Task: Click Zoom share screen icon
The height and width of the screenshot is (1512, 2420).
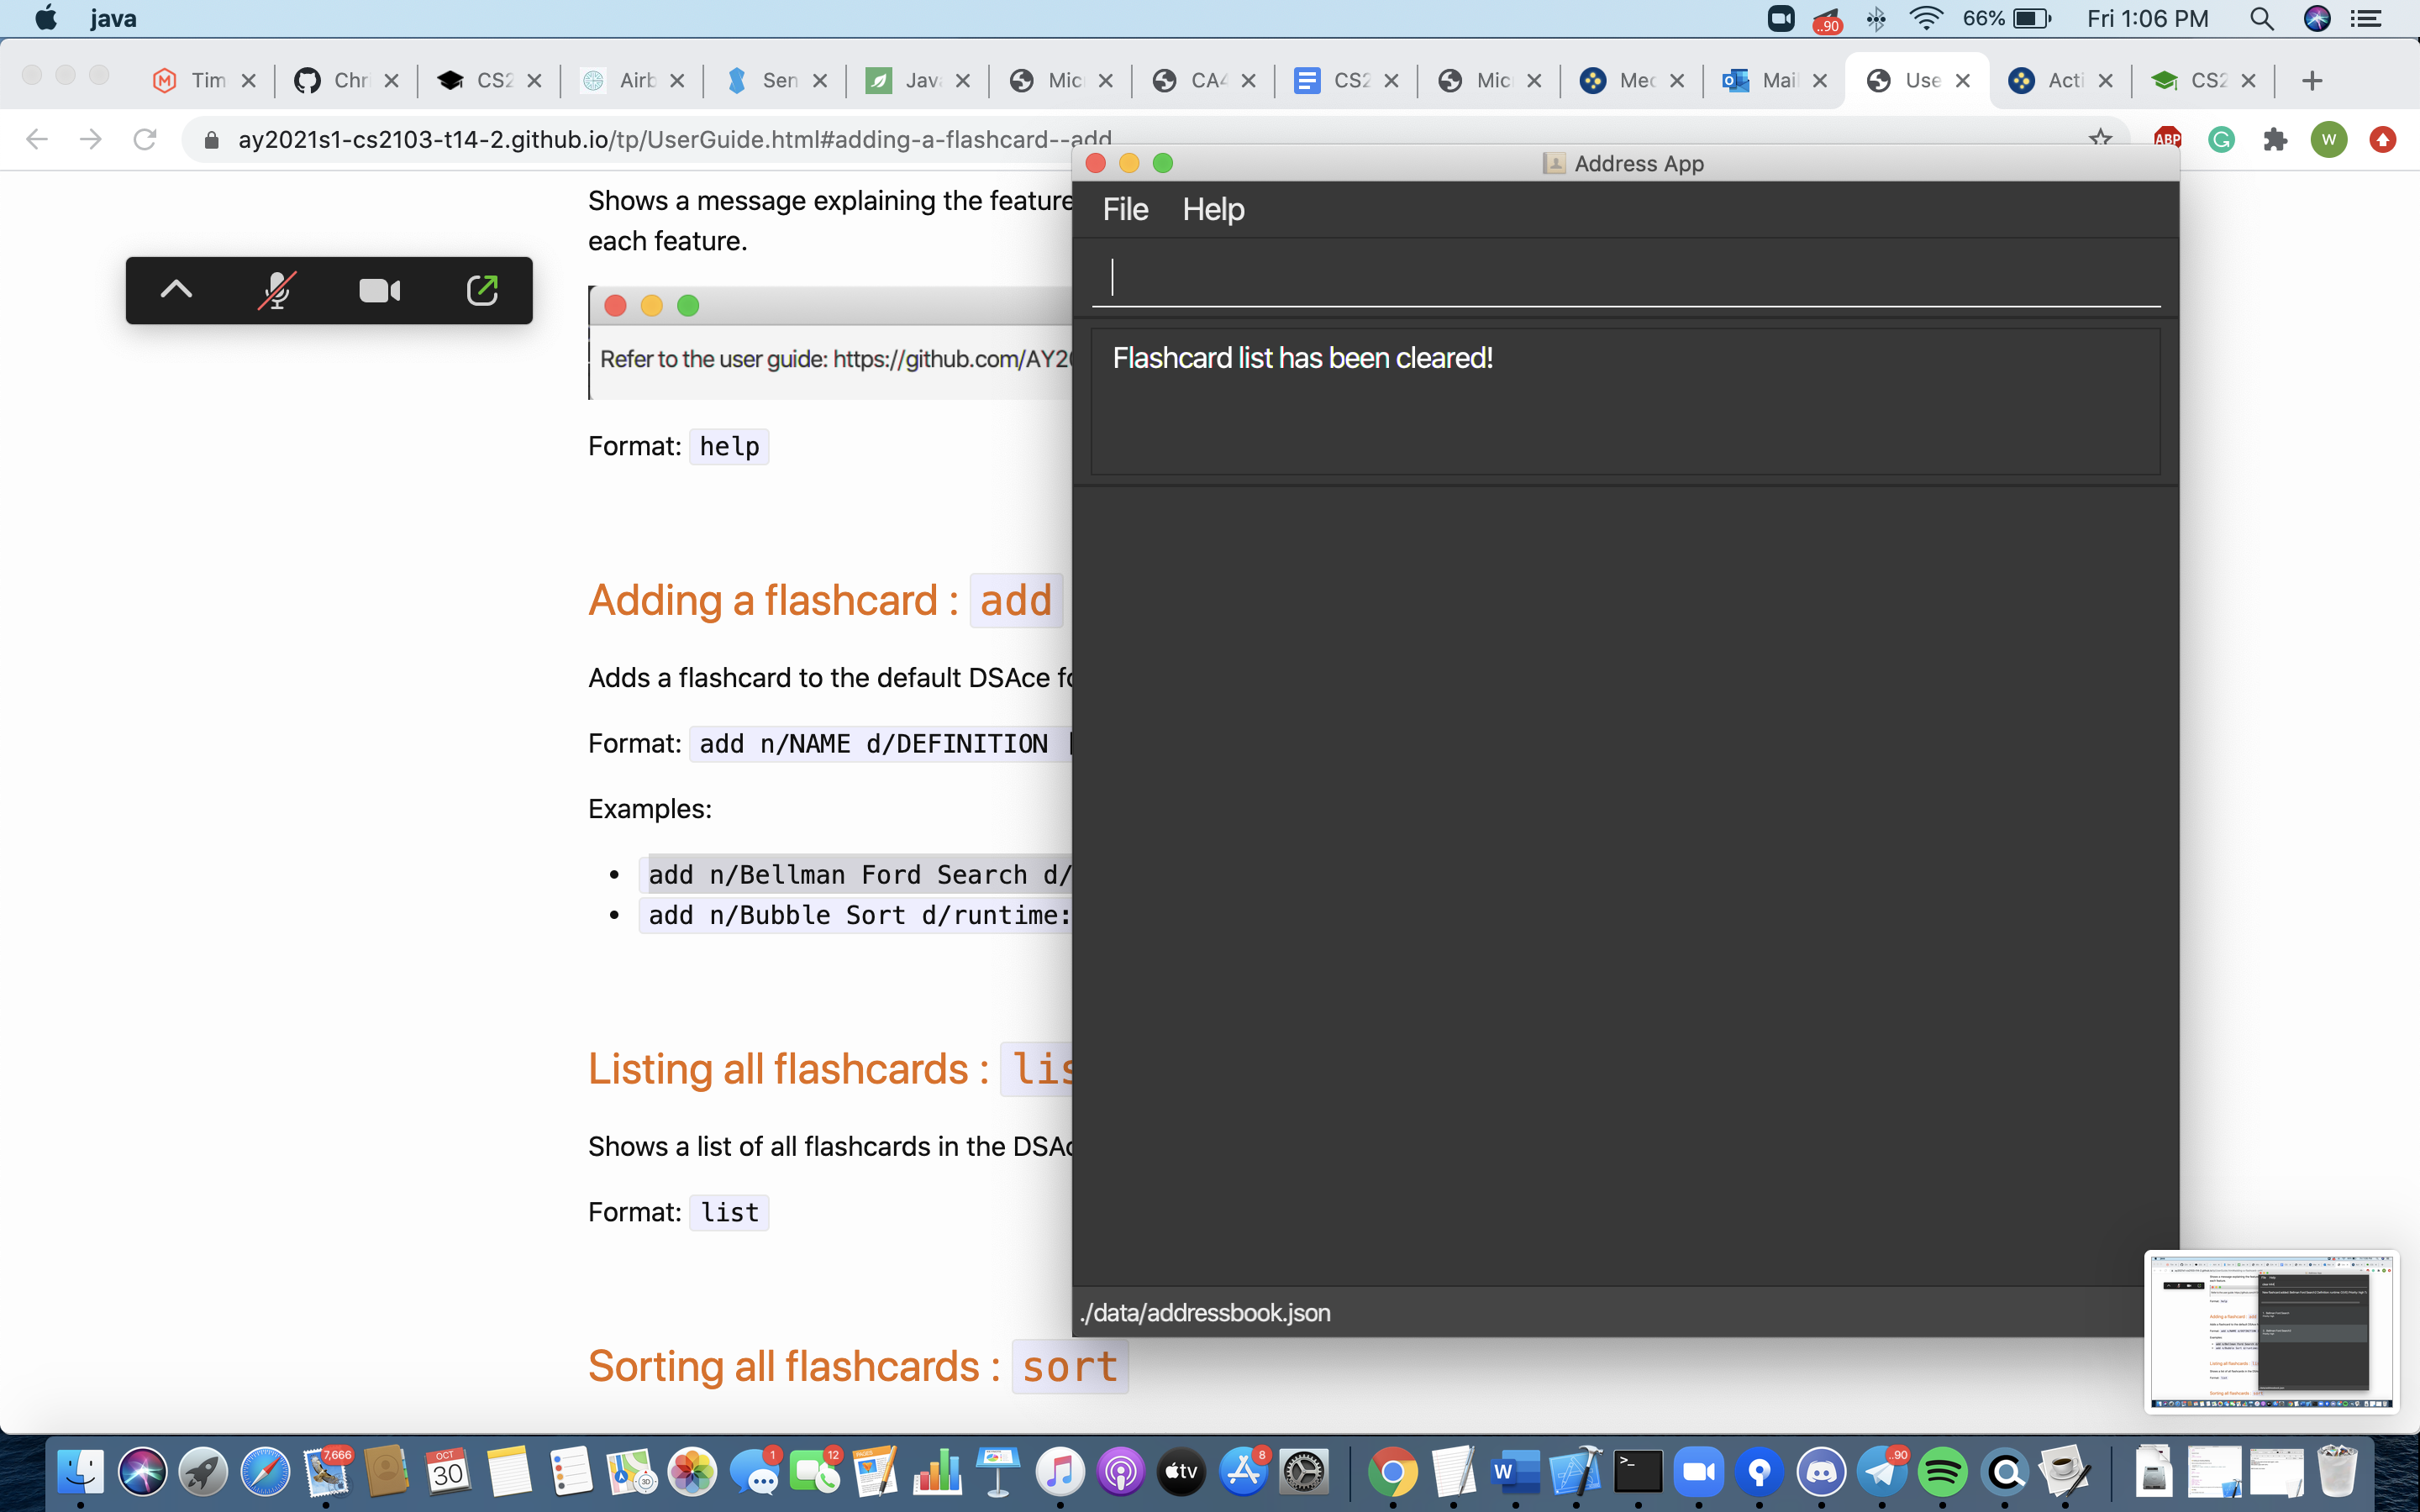Action: [482, 290]
